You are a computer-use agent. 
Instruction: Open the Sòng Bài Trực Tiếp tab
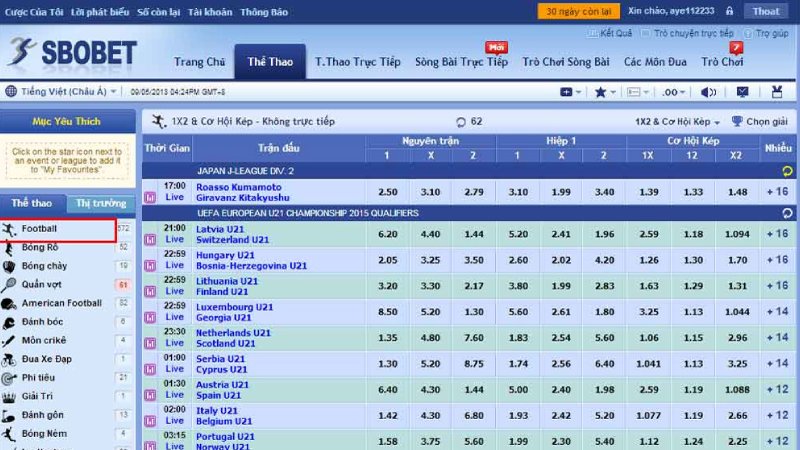coord(461,62)
